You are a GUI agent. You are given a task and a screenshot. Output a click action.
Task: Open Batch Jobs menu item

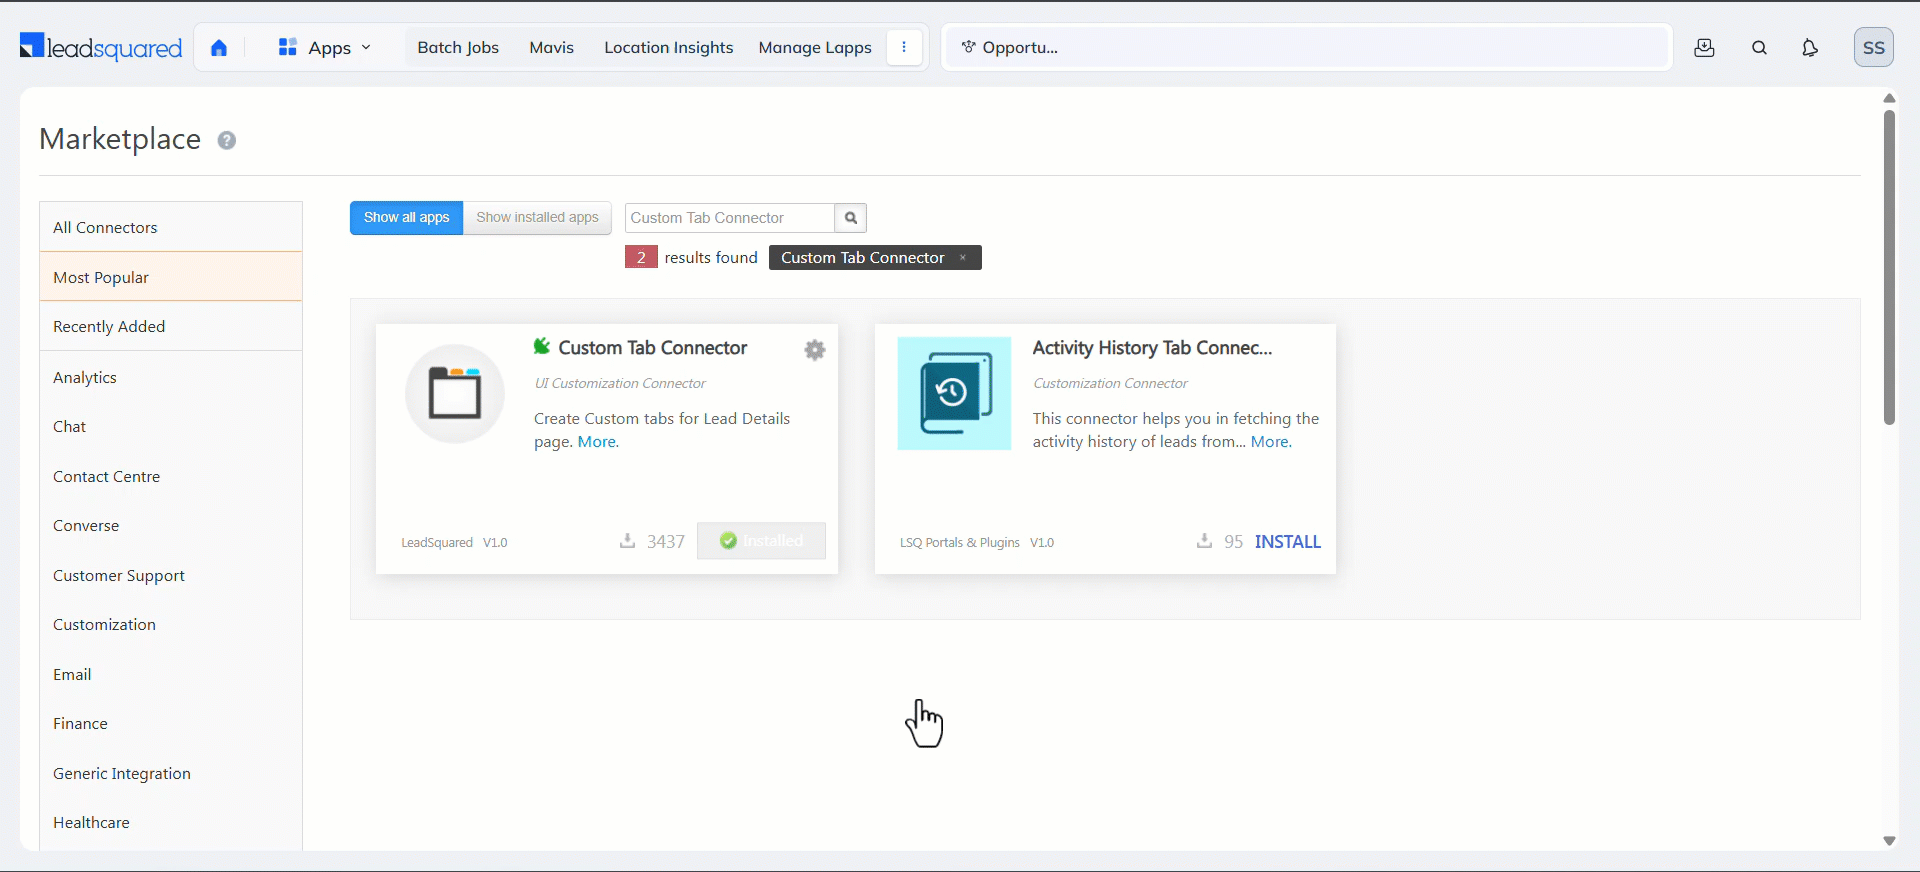(458, 48)
